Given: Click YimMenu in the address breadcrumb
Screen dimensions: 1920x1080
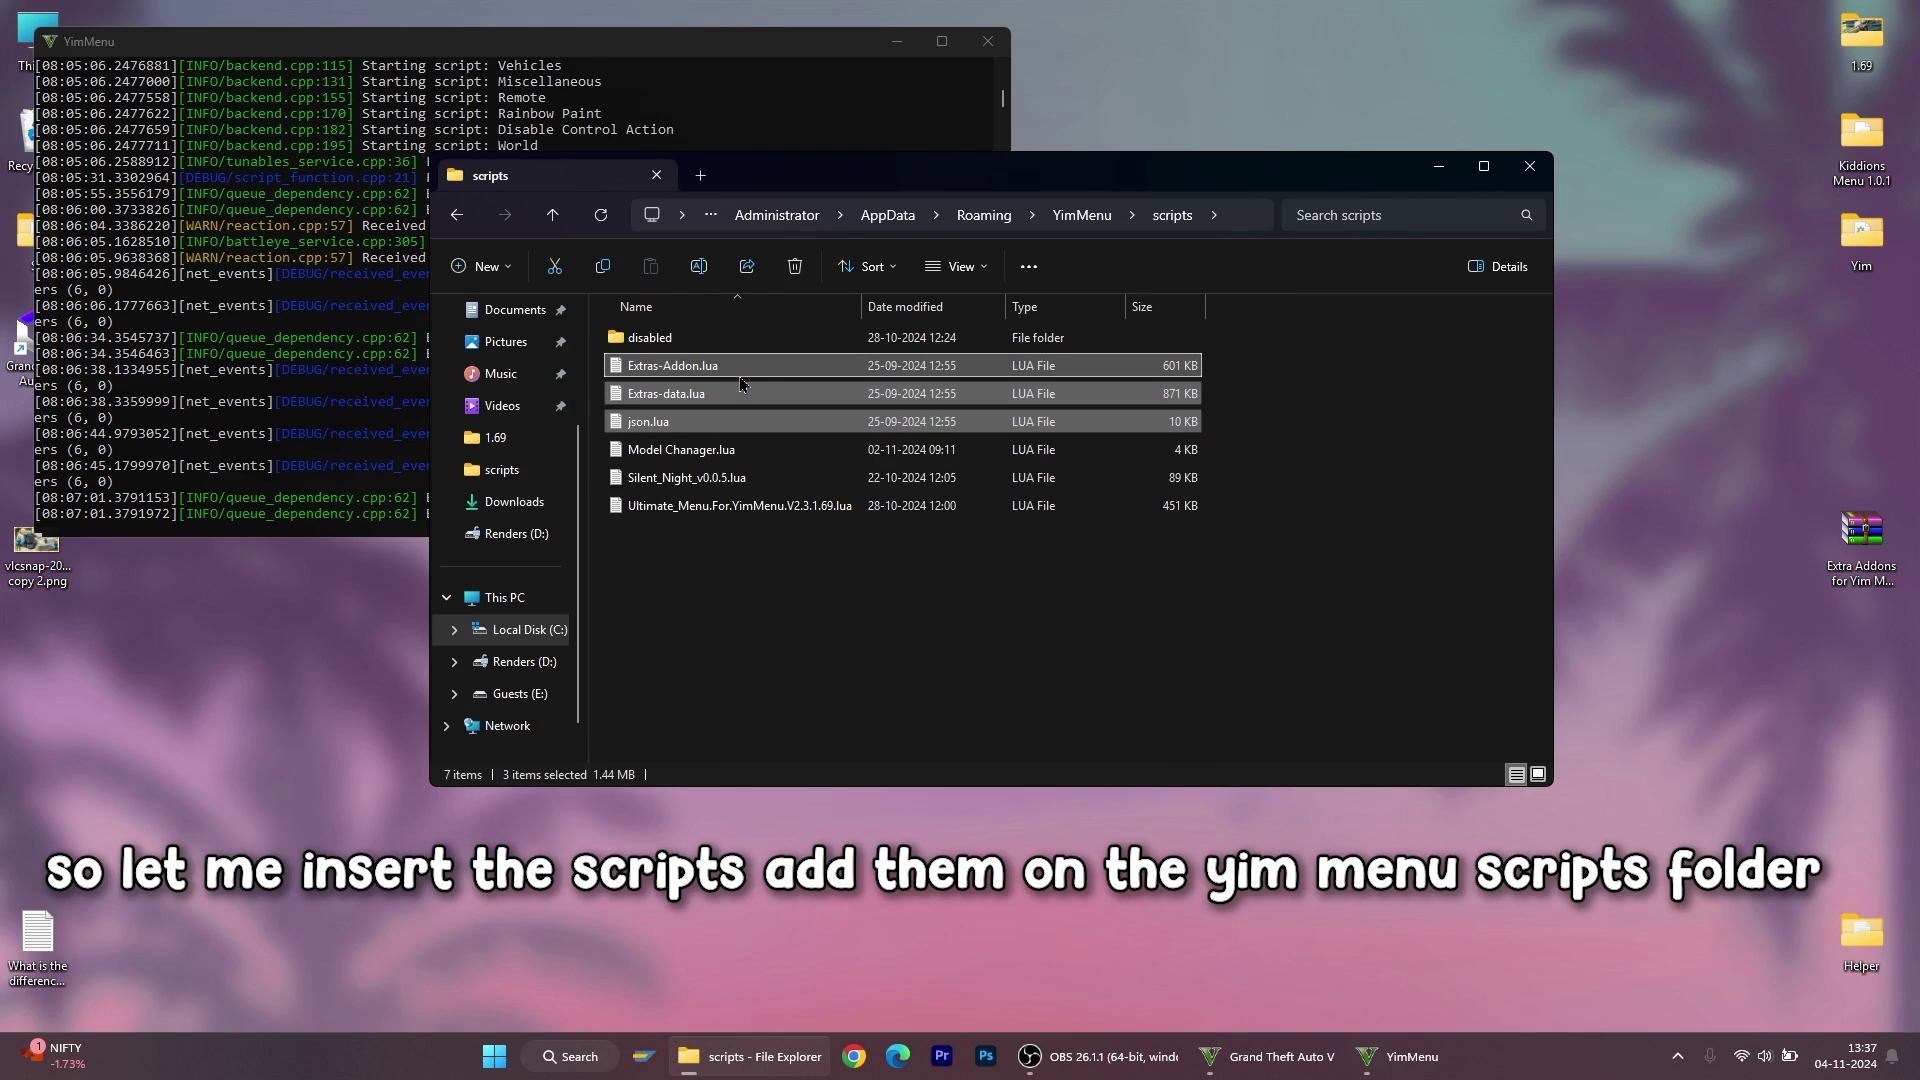Looking at the screenshot, I should tap(1082, 215).
